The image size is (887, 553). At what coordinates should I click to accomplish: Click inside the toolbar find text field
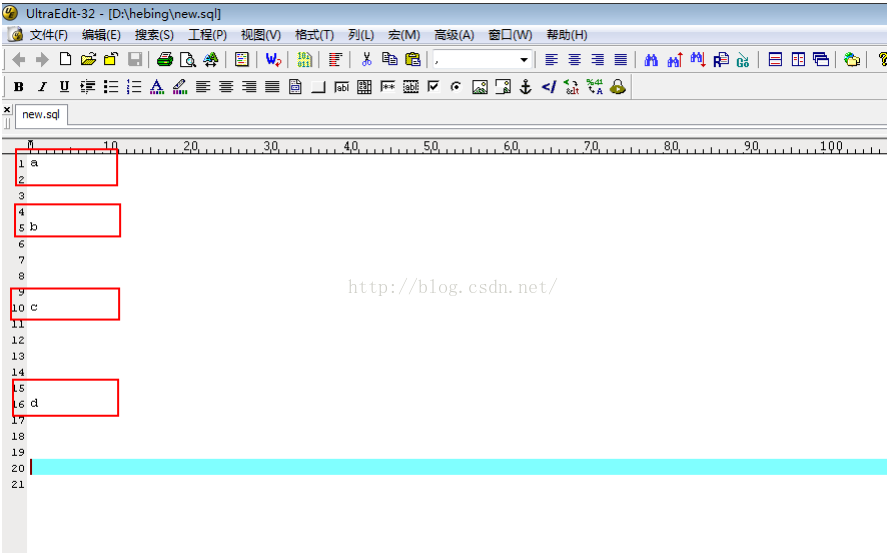[475, 59]
